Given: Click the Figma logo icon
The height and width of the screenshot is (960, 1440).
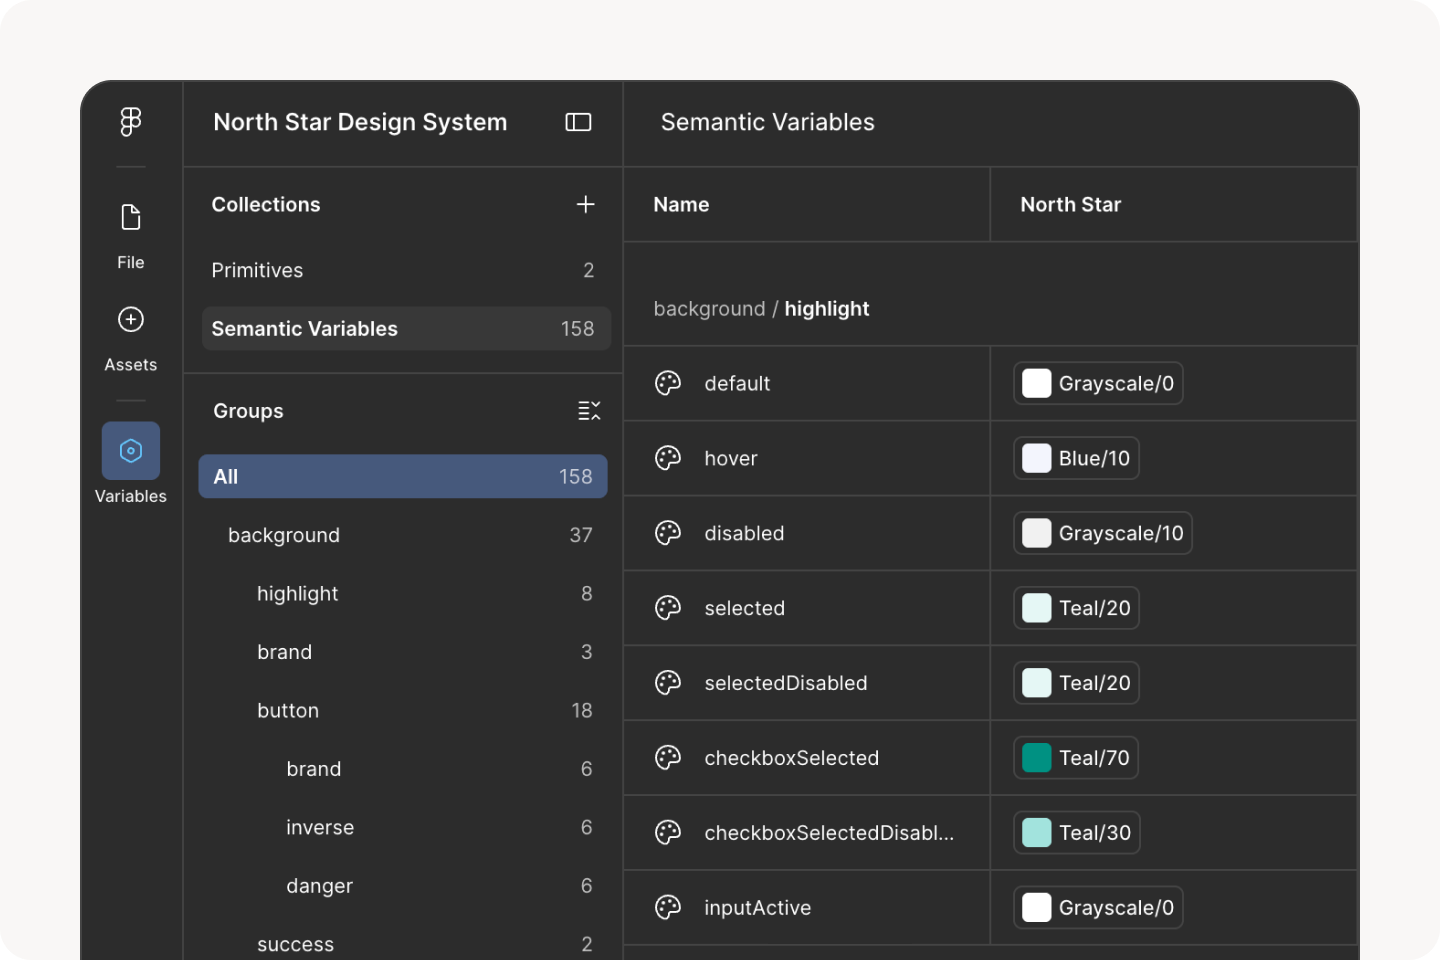Looking at the screenshot, I should pyautogui.click(x=131, y=122).
